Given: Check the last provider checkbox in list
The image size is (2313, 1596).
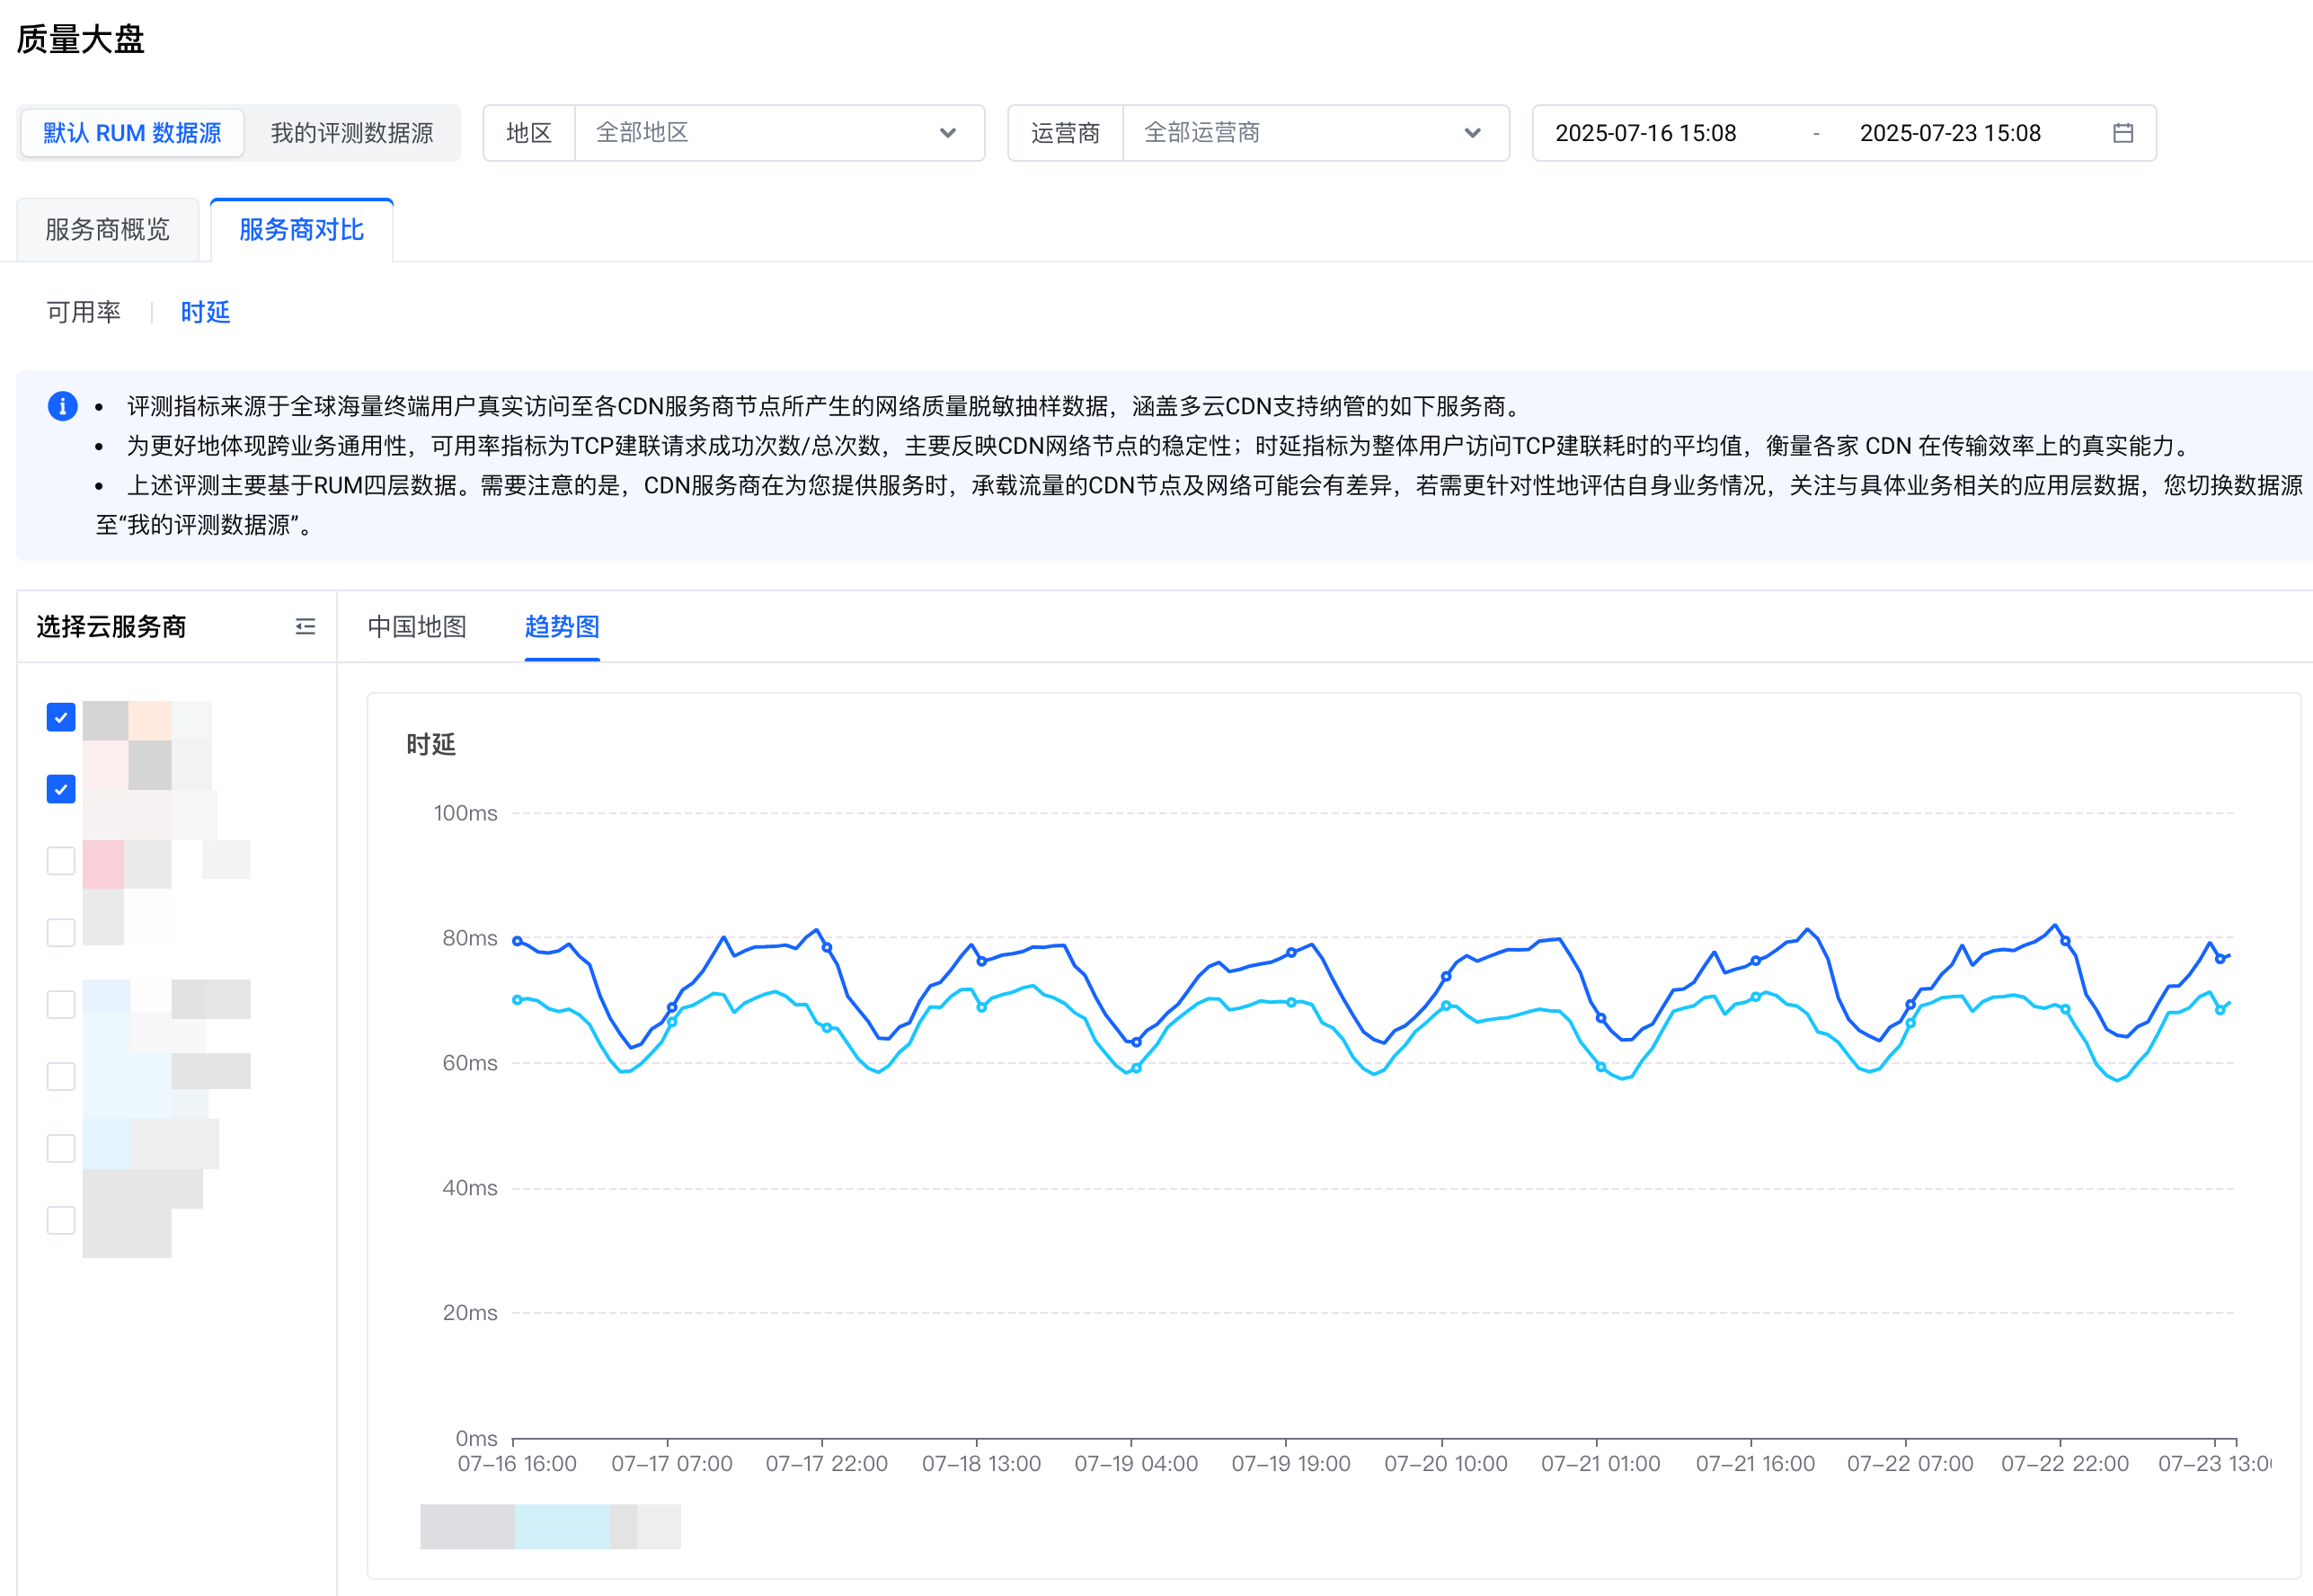Looking at the screenshot, I should point(61,1220).
